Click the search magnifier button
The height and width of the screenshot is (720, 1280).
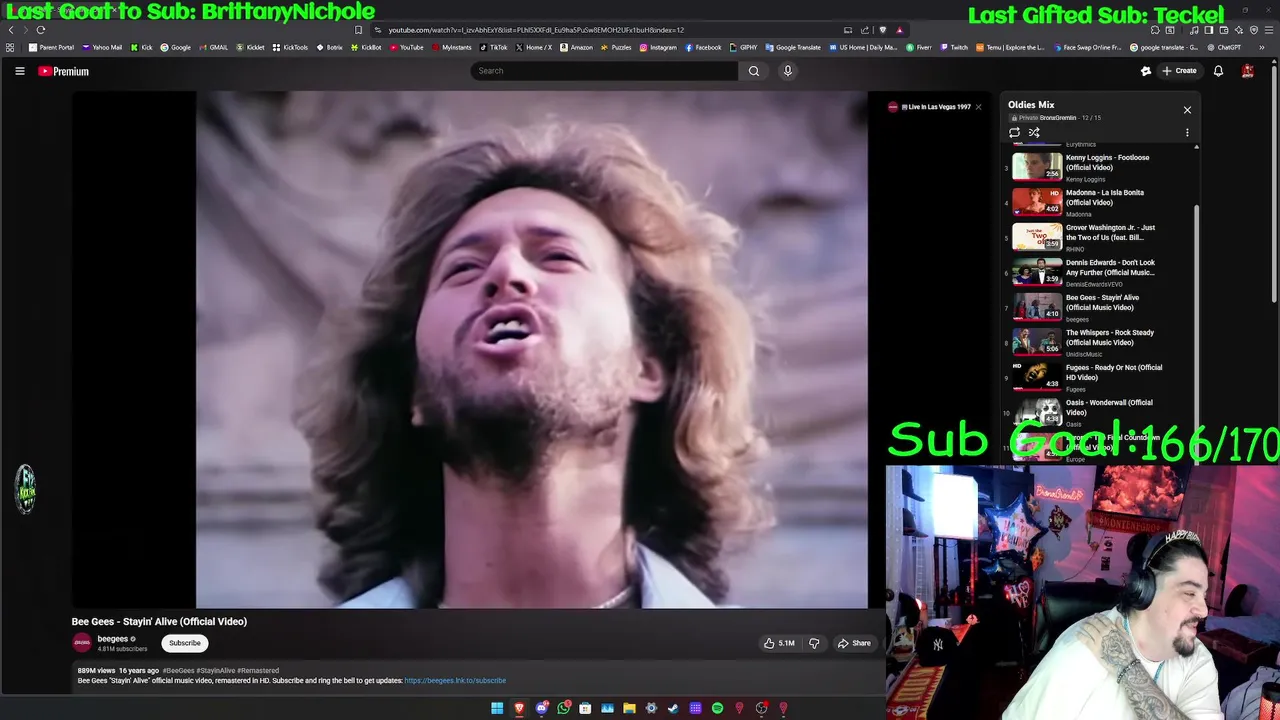[x=754, y=71]
